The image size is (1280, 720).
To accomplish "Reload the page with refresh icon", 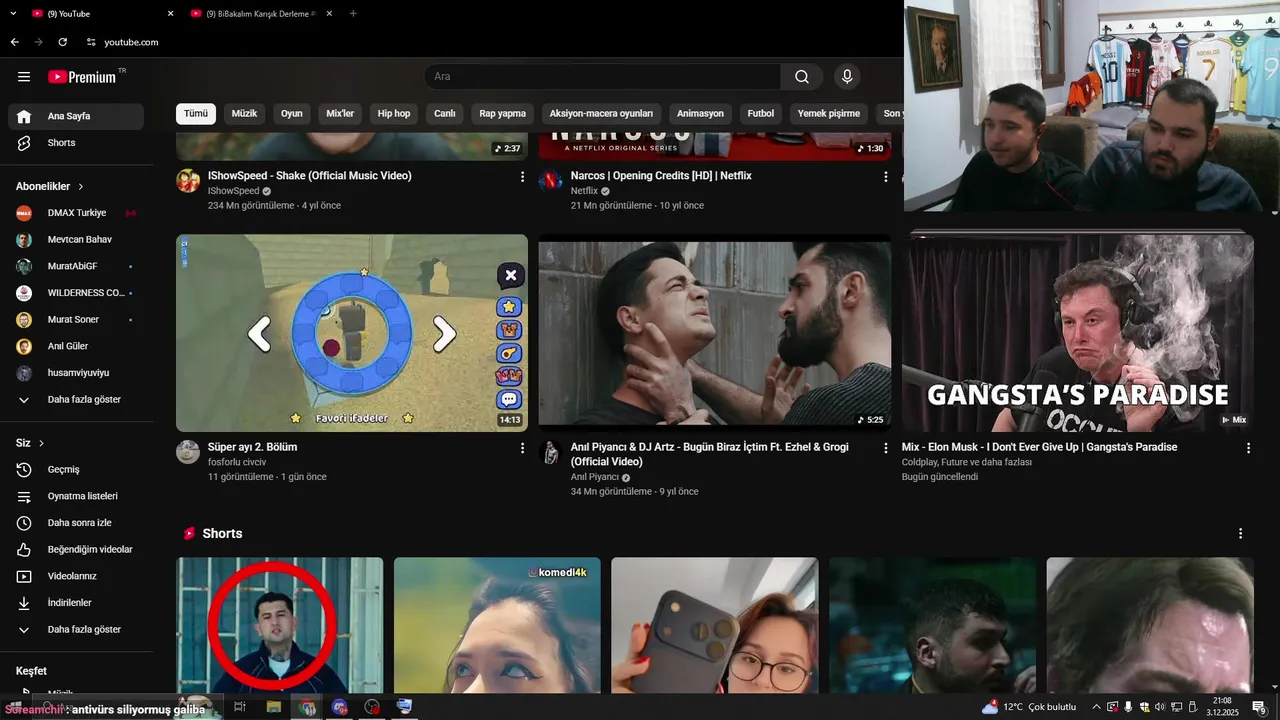I will [x=62, y=42].
